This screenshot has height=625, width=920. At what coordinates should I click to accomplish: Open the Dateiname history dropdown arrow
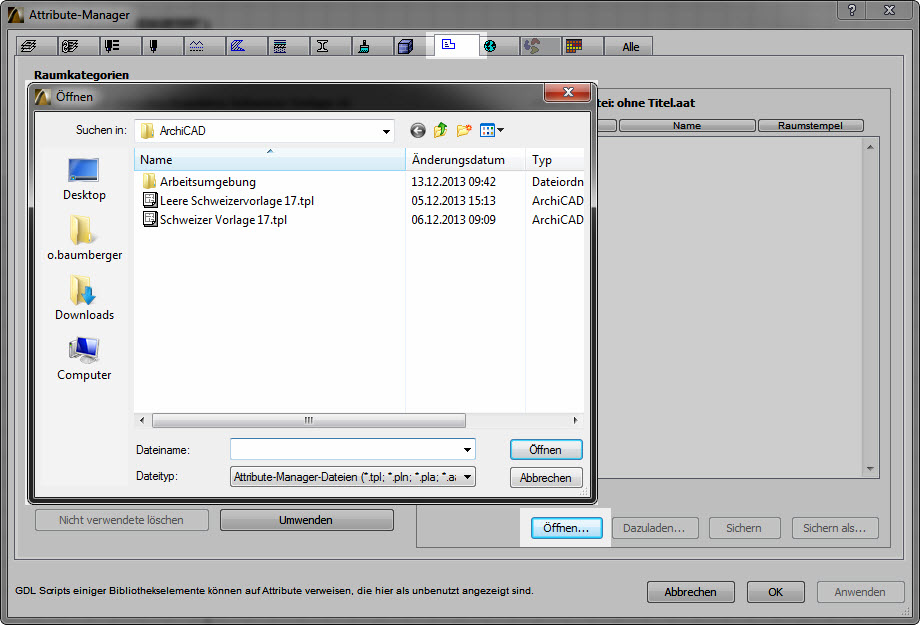coord(467,450)
